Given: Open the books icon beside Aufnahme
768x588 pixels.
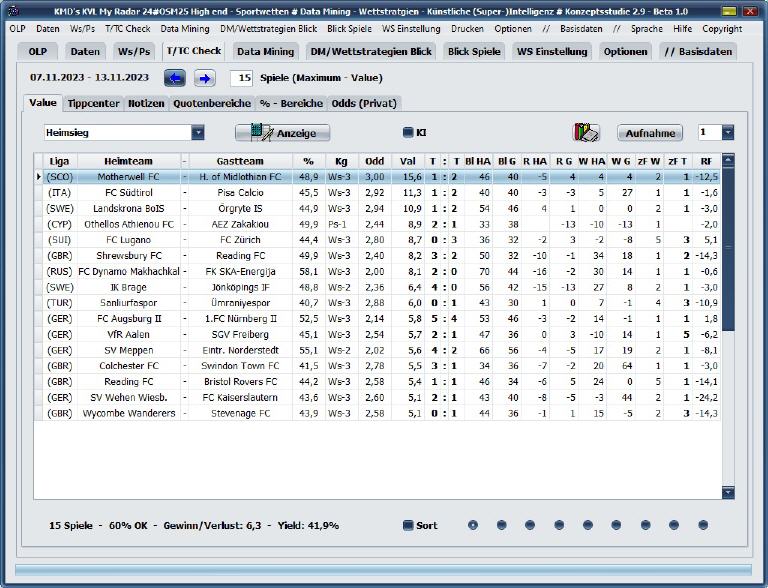Looking at the screenshot, I should point(586,132).
